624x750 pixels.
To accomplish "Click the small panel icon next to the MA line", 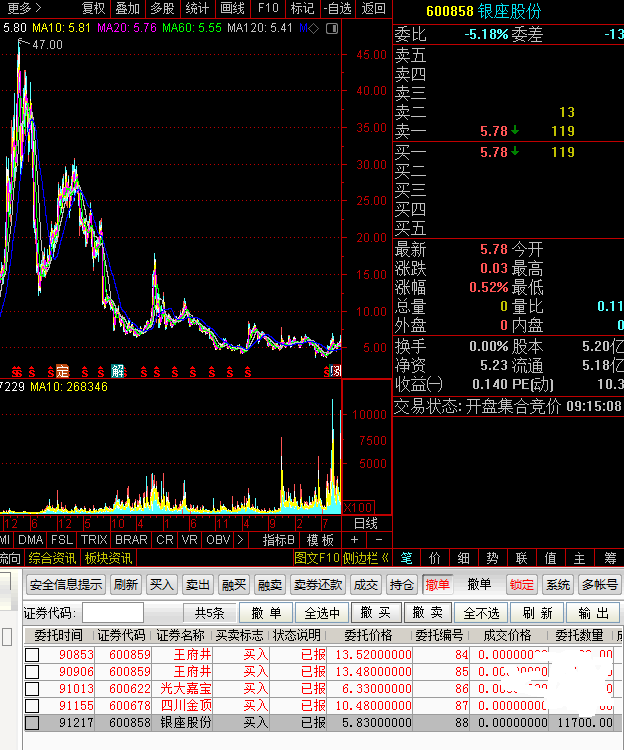I will (x=332, y=29).
